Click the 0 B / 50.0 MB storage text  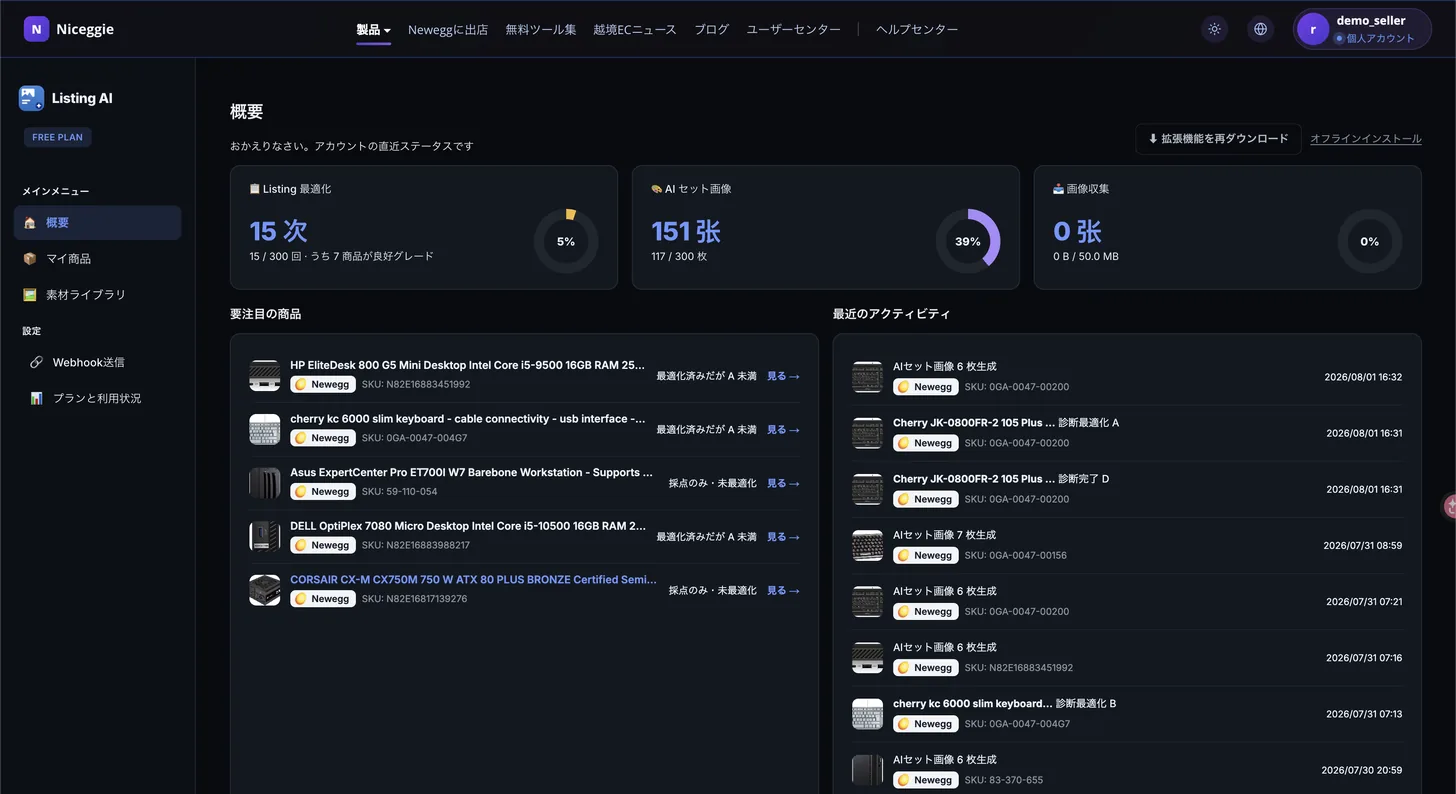click(x=1086, y=257)
